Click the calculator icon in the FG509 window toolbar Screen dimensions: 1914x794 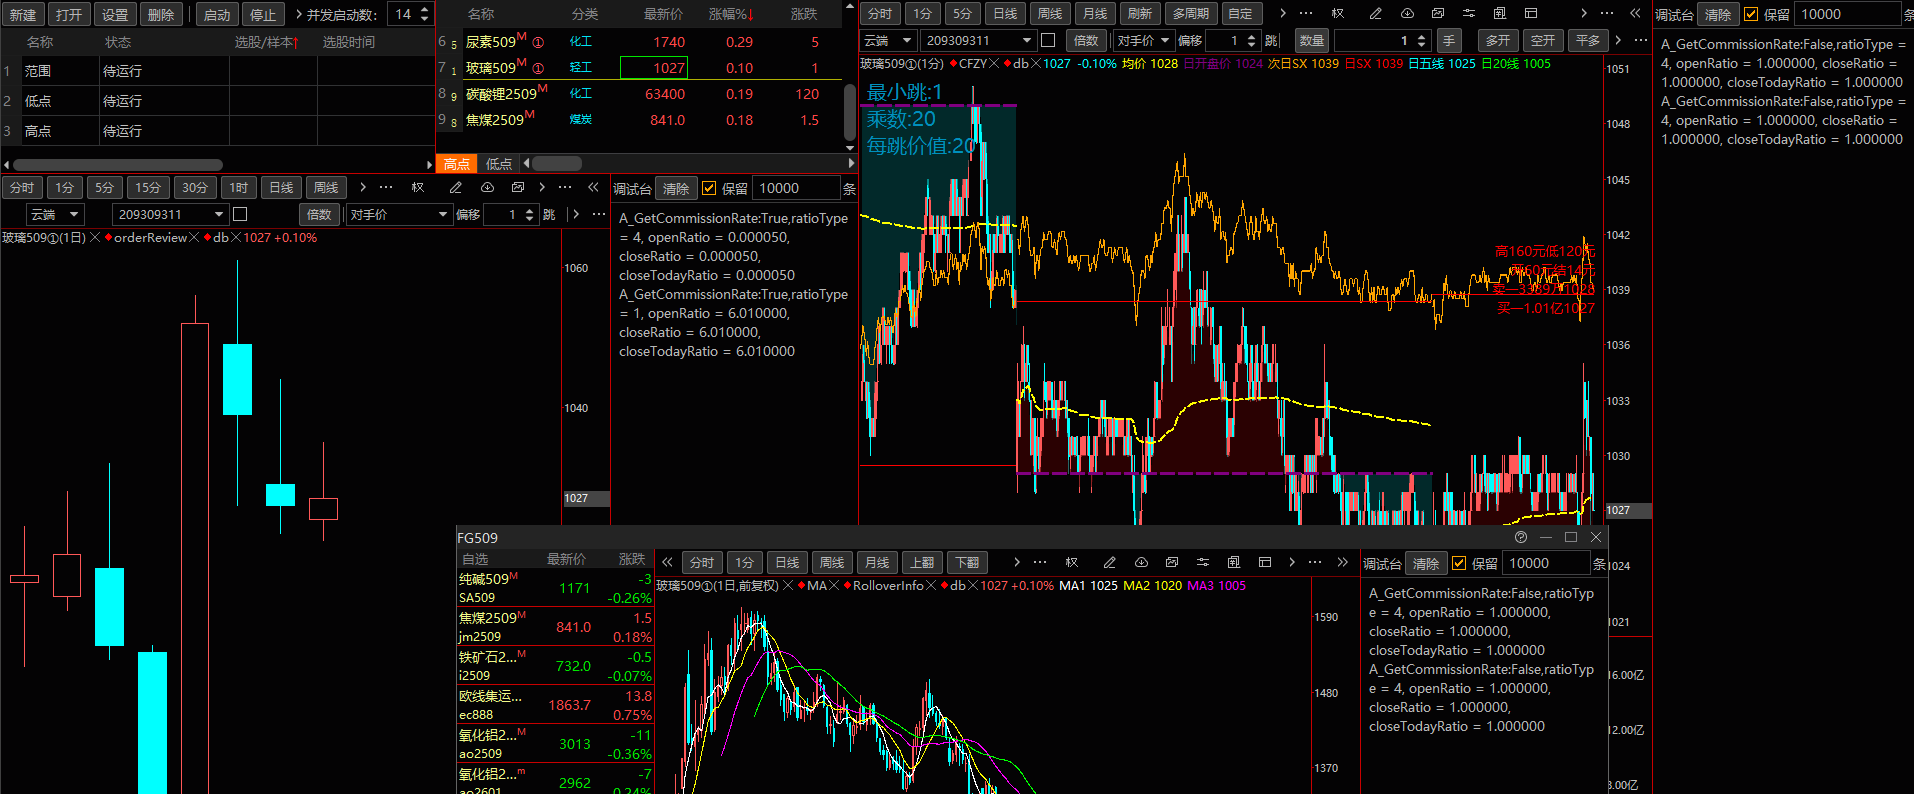(1234, 563)
